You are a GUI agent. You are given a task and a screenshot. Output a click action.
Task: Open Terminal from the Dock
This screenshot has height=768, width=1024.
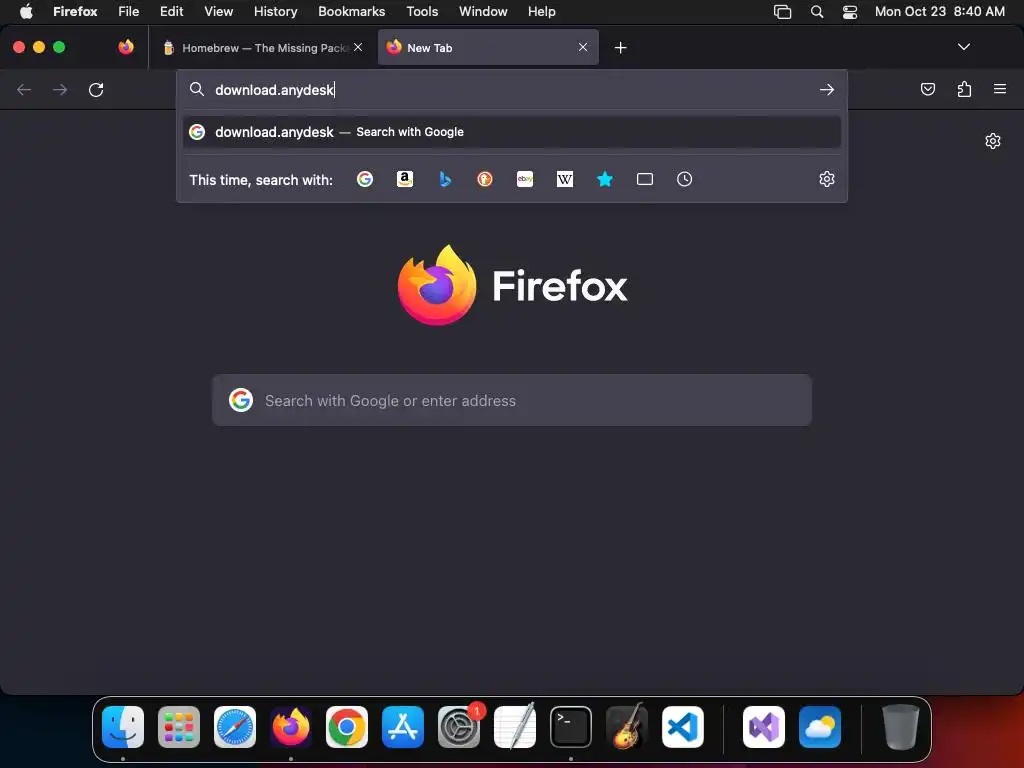571,727
